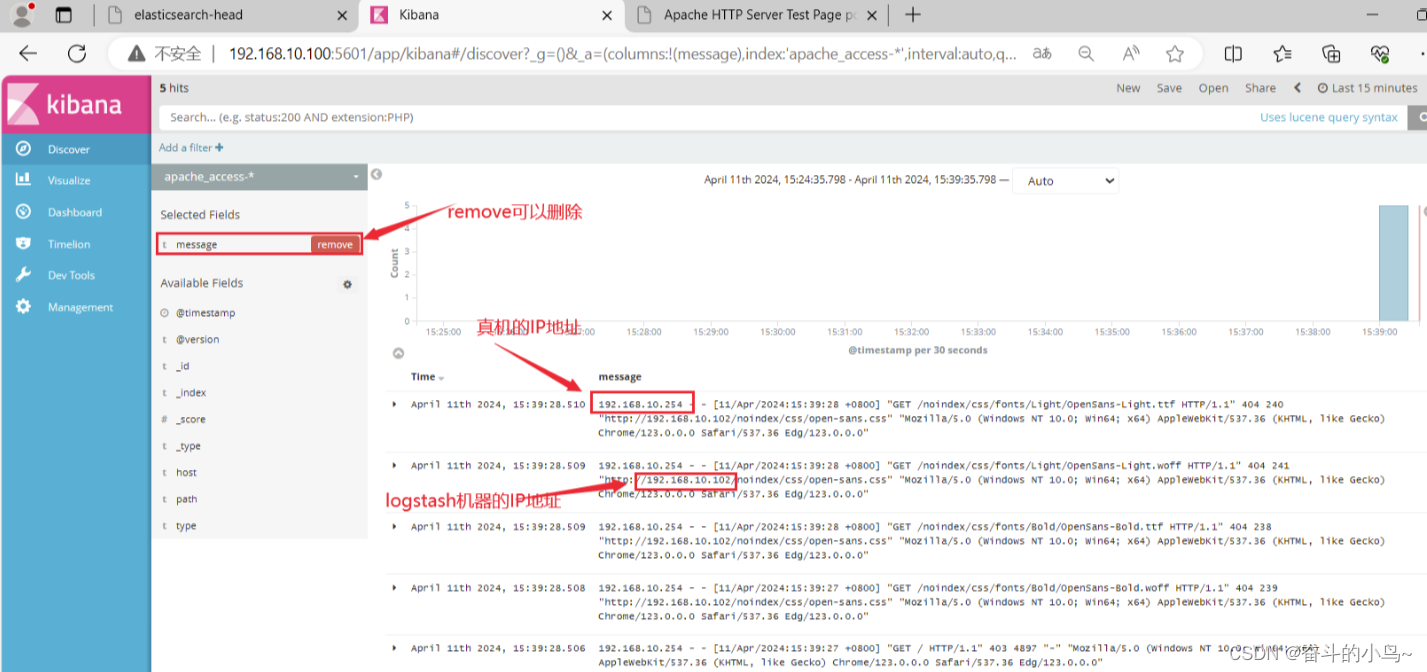Open browser zoom control
This screenshot has width=1427, height=672.
click(1086, 53)
